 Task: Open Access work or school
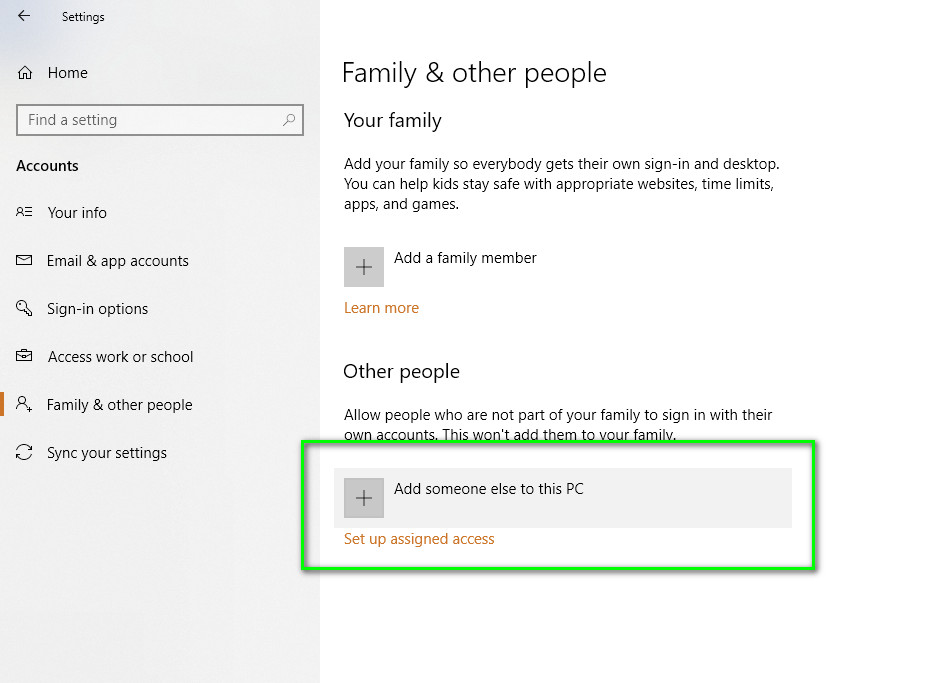point(120,357)
